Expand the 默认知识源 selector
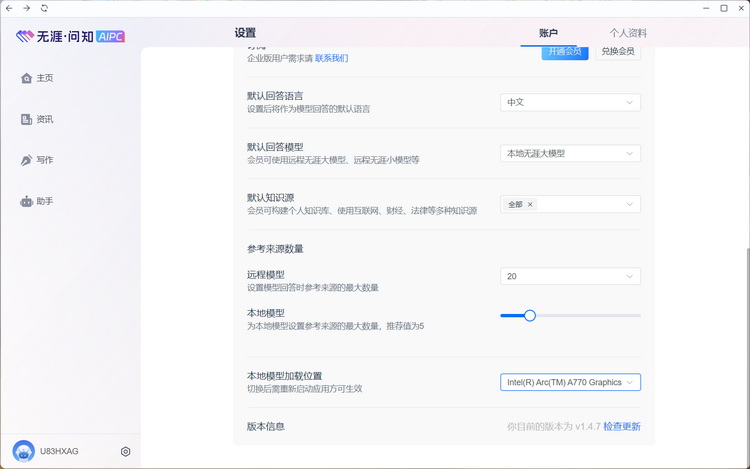 click(x=570, y=204)
